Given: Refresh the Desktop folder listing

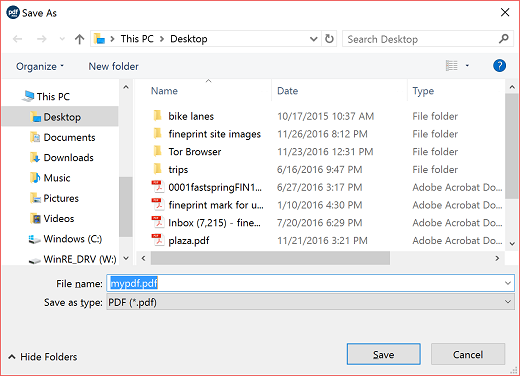Looking at the screenshot, I should tap(329, 39).
